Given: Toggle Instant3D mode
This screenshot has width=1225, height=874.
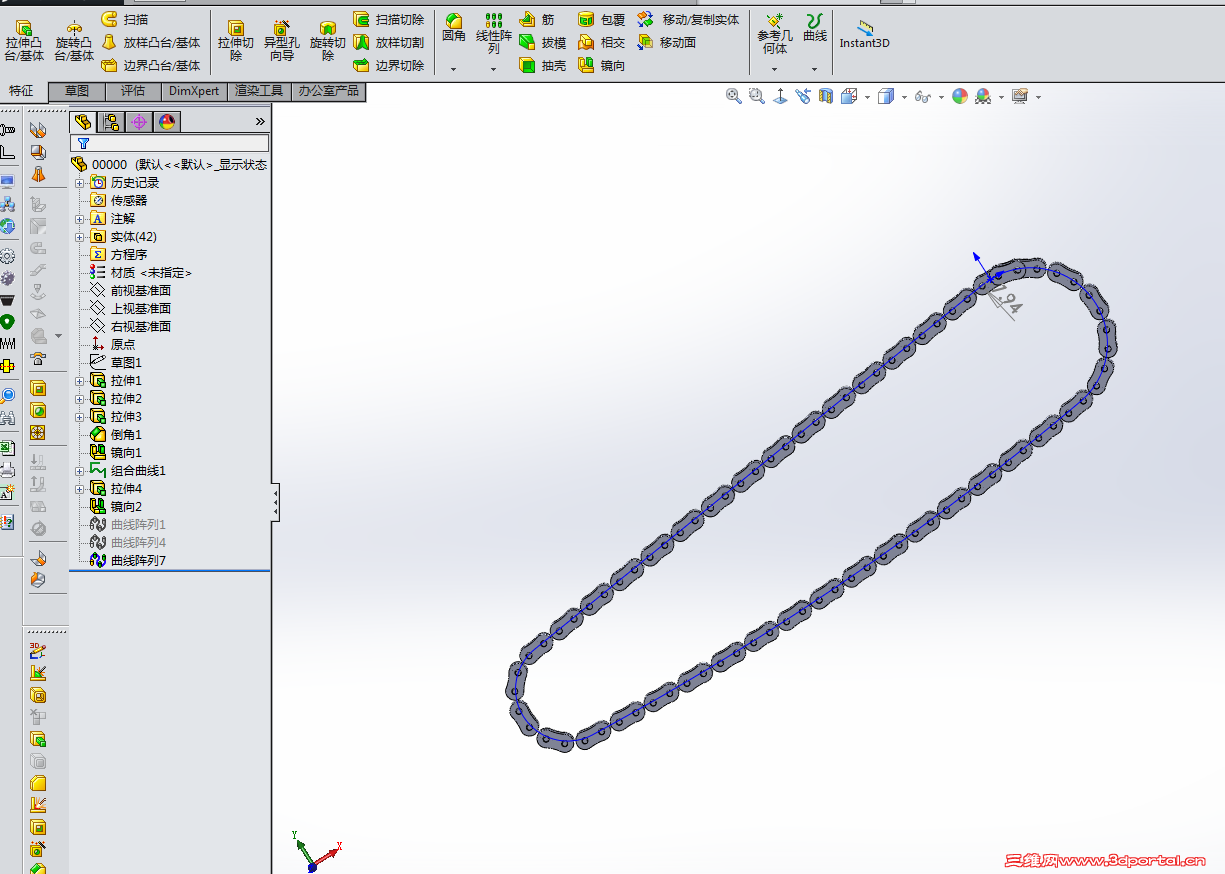Looking at the screenshot, I should click(x=864, y=34).
